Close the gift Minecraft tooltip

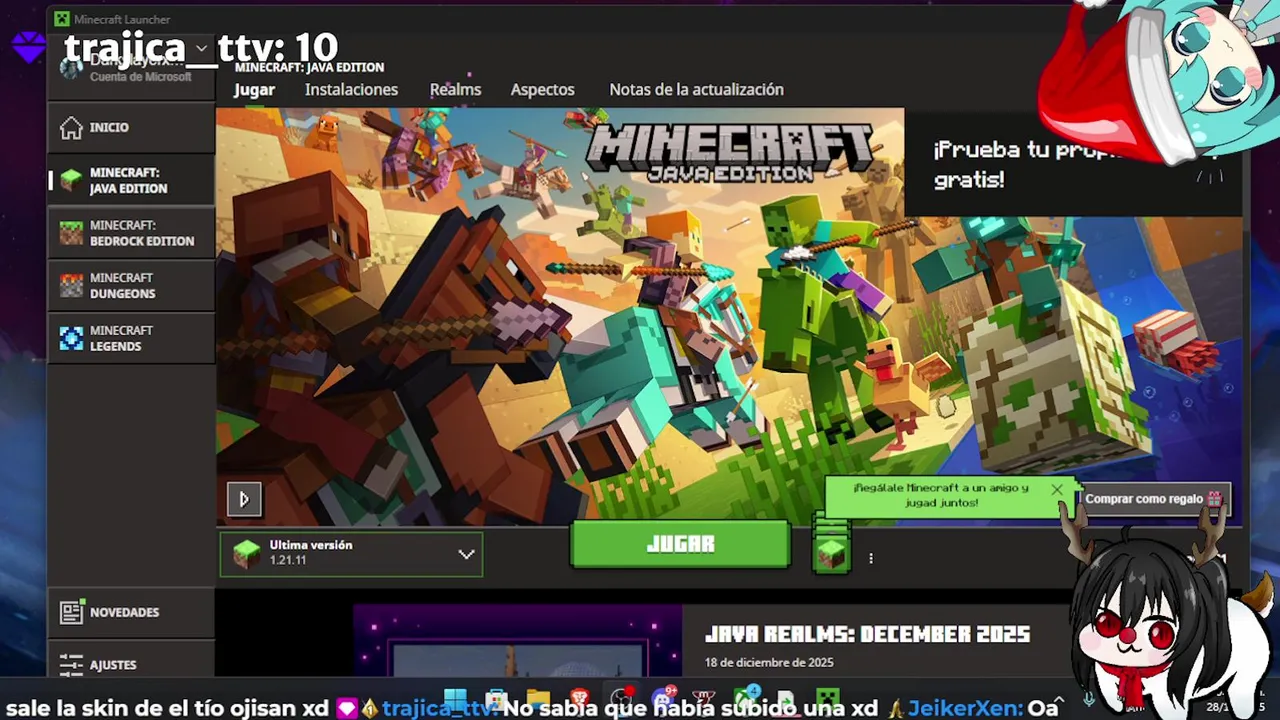click(1057, 489)
